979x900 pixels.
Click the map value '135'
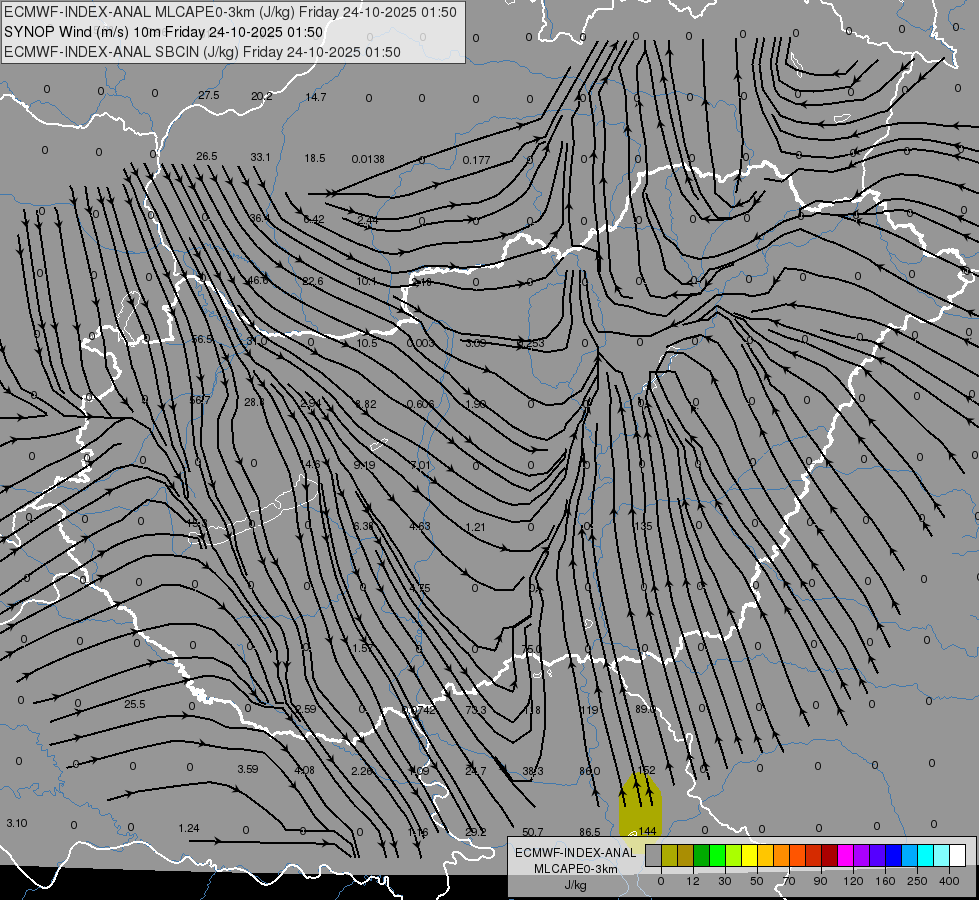click(x=642, y=526)
